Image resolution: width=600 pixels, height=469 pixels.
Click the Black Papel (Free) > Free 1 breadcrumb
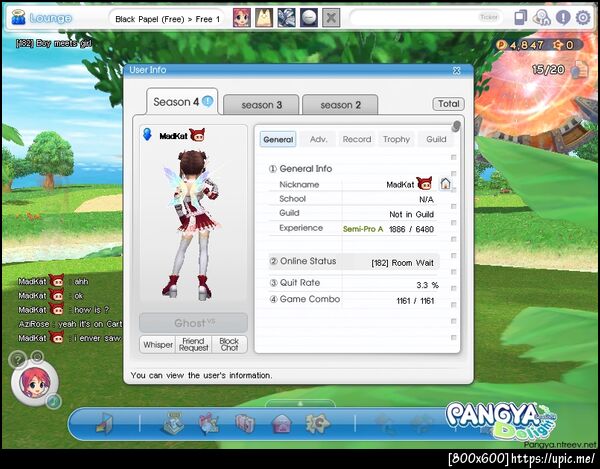167,19
